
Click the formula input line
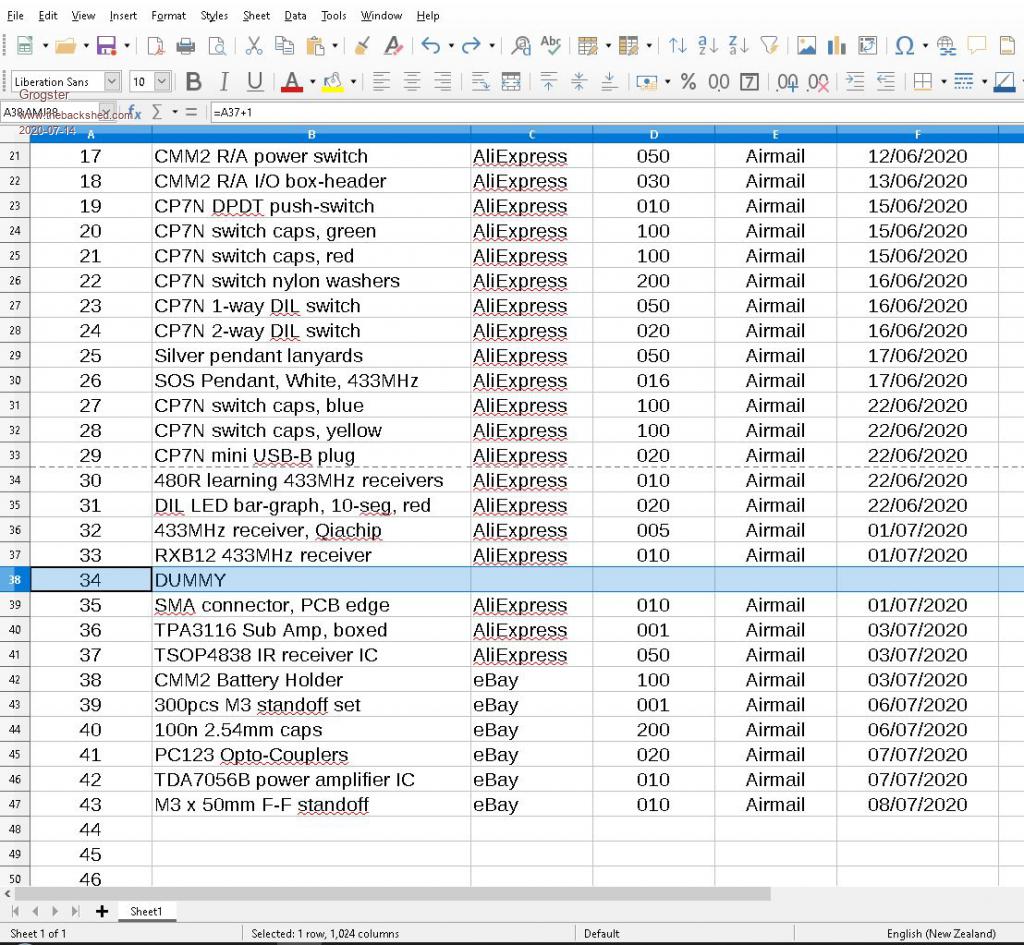[x=616, y=112]
